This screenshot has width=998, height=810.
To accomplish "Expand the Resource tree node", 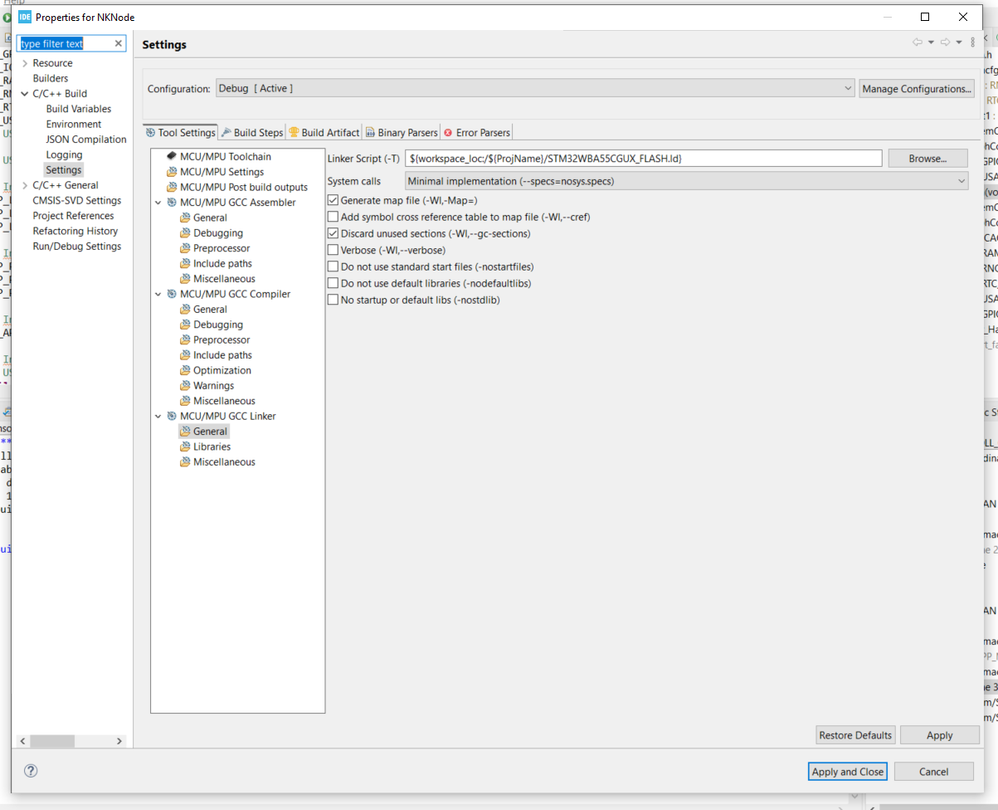I will 25,63.
